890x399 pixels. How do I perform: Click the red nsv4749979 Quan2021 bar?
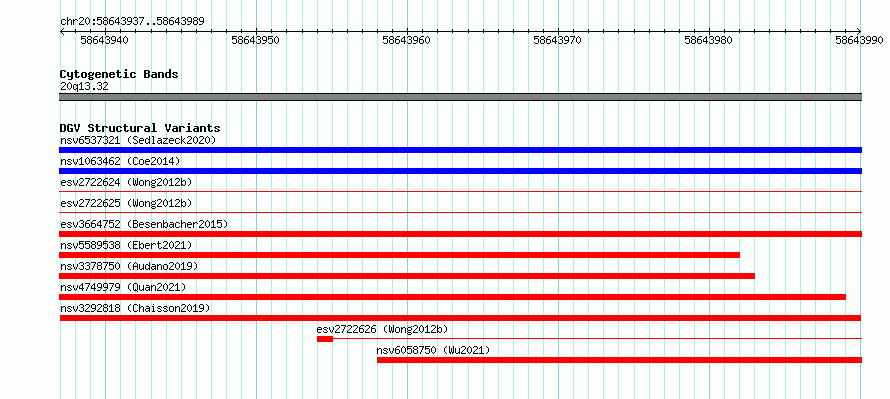(x=452, y=297)
